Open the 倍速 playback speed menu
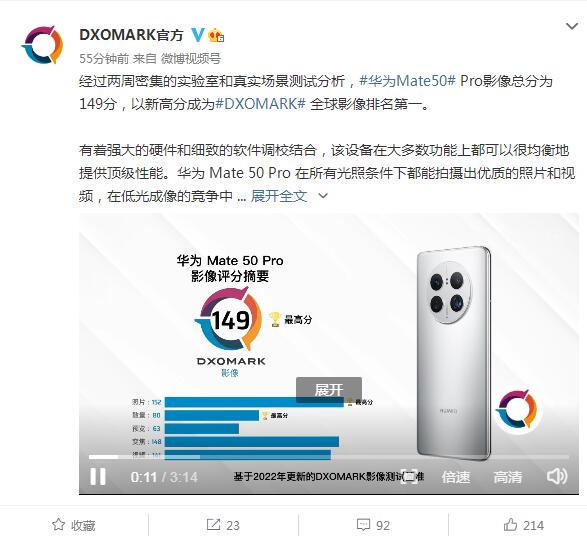The width and height of the screenshot is (587, 539). click(x=456, y=477)
